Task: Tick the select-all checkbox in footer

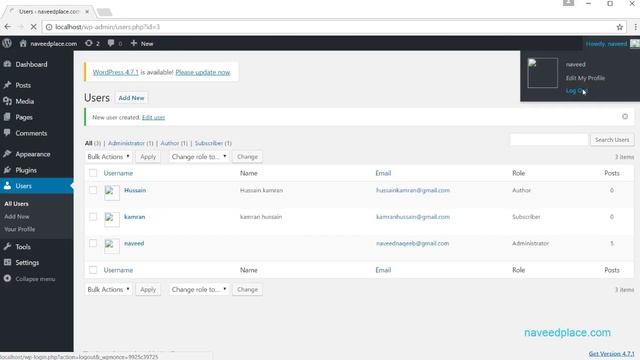Action: [93, 270]
